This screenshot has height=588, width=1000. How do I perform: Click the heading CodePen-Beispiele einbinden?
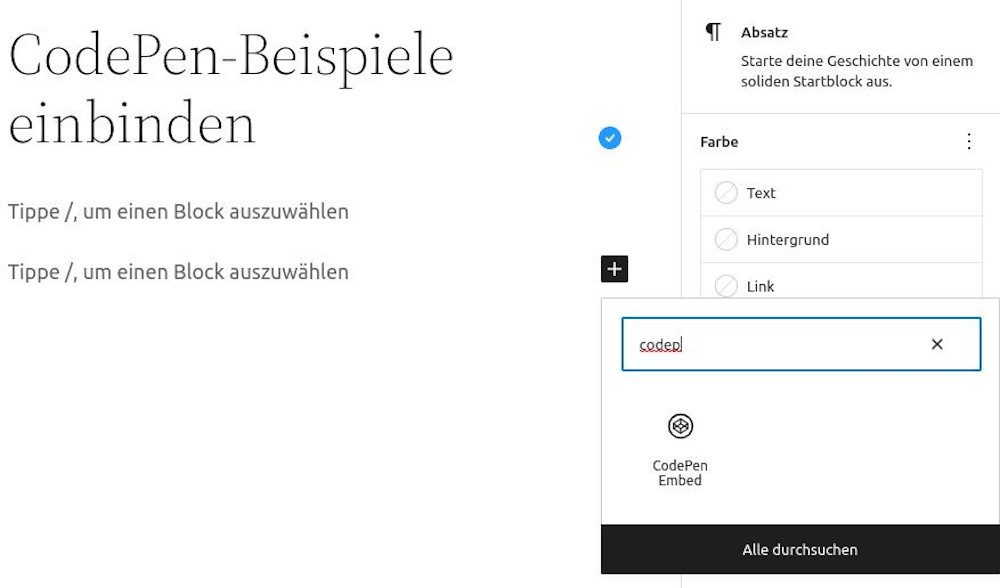point(230,88)
